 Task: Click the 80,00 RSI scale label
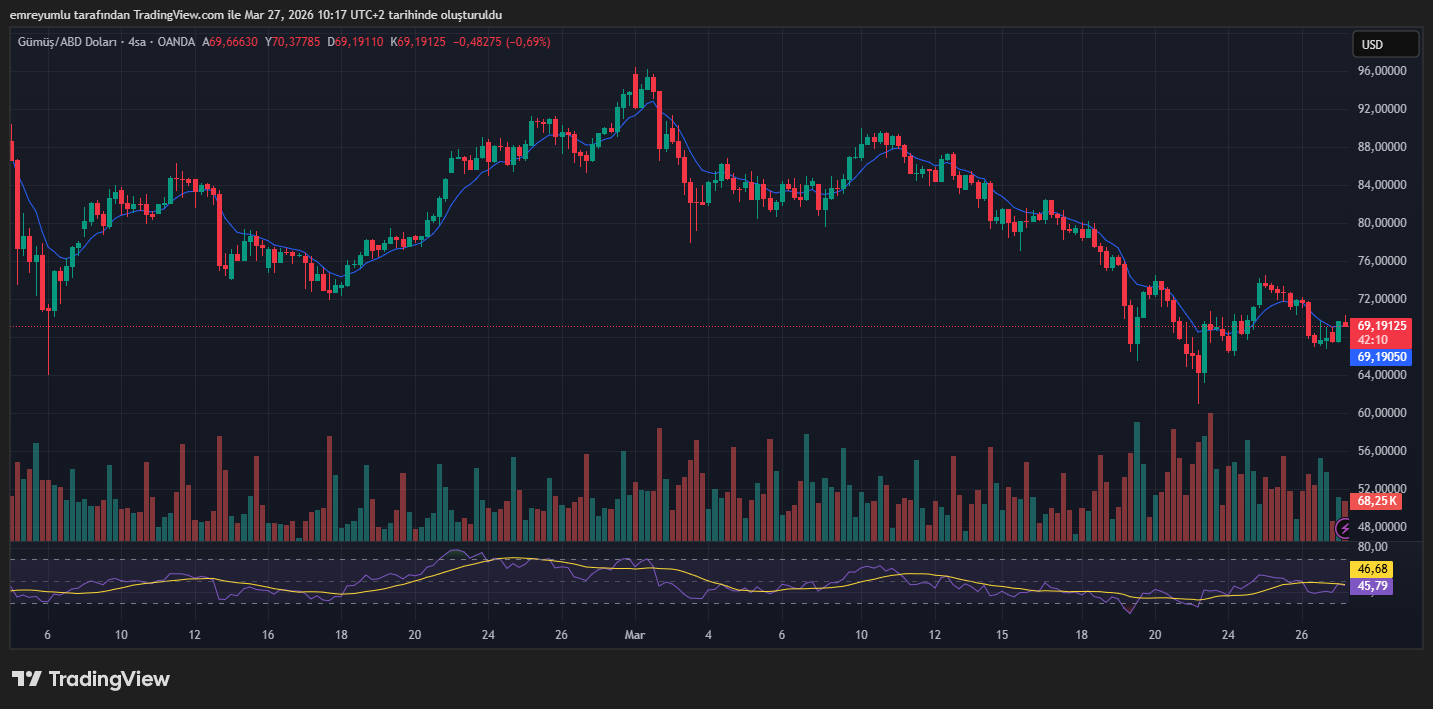coord(1372,547)
